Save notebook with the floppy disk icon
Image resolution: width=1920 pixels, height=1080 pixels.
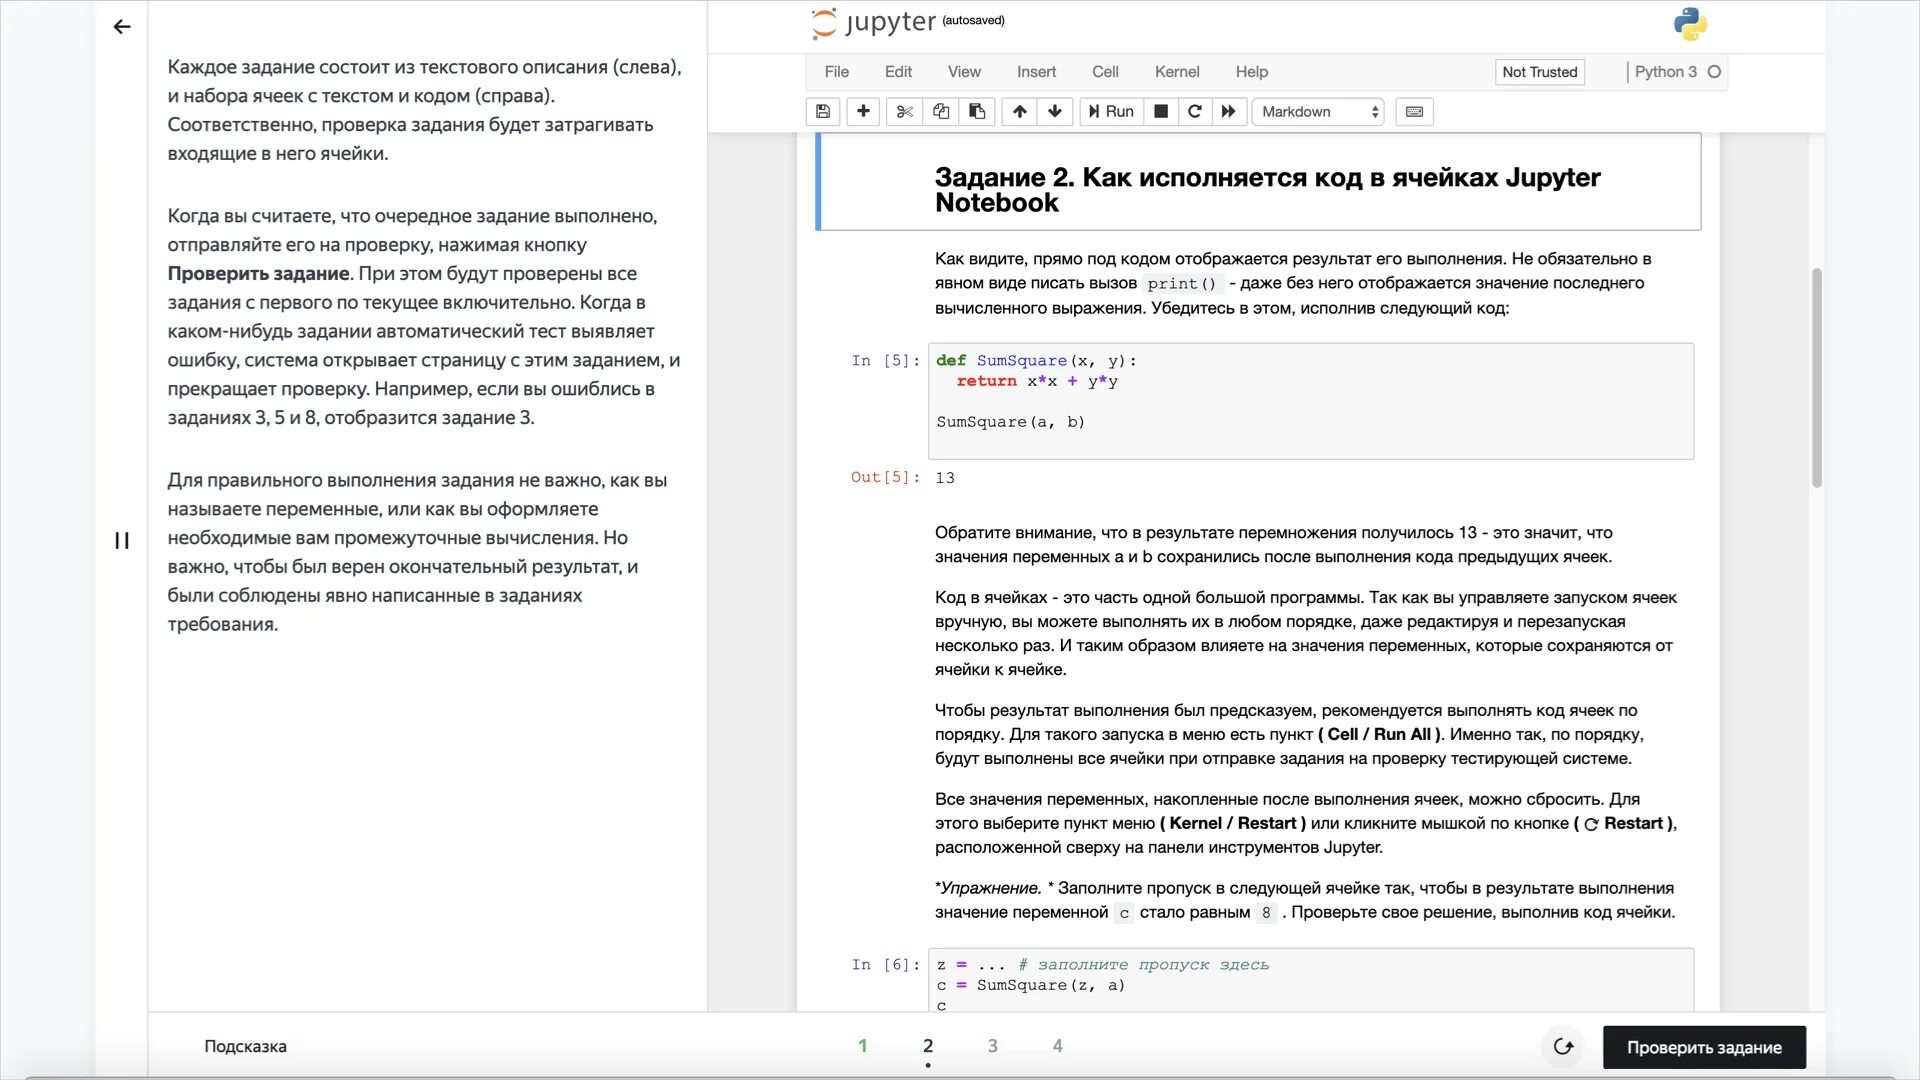[x=823, y=112]
